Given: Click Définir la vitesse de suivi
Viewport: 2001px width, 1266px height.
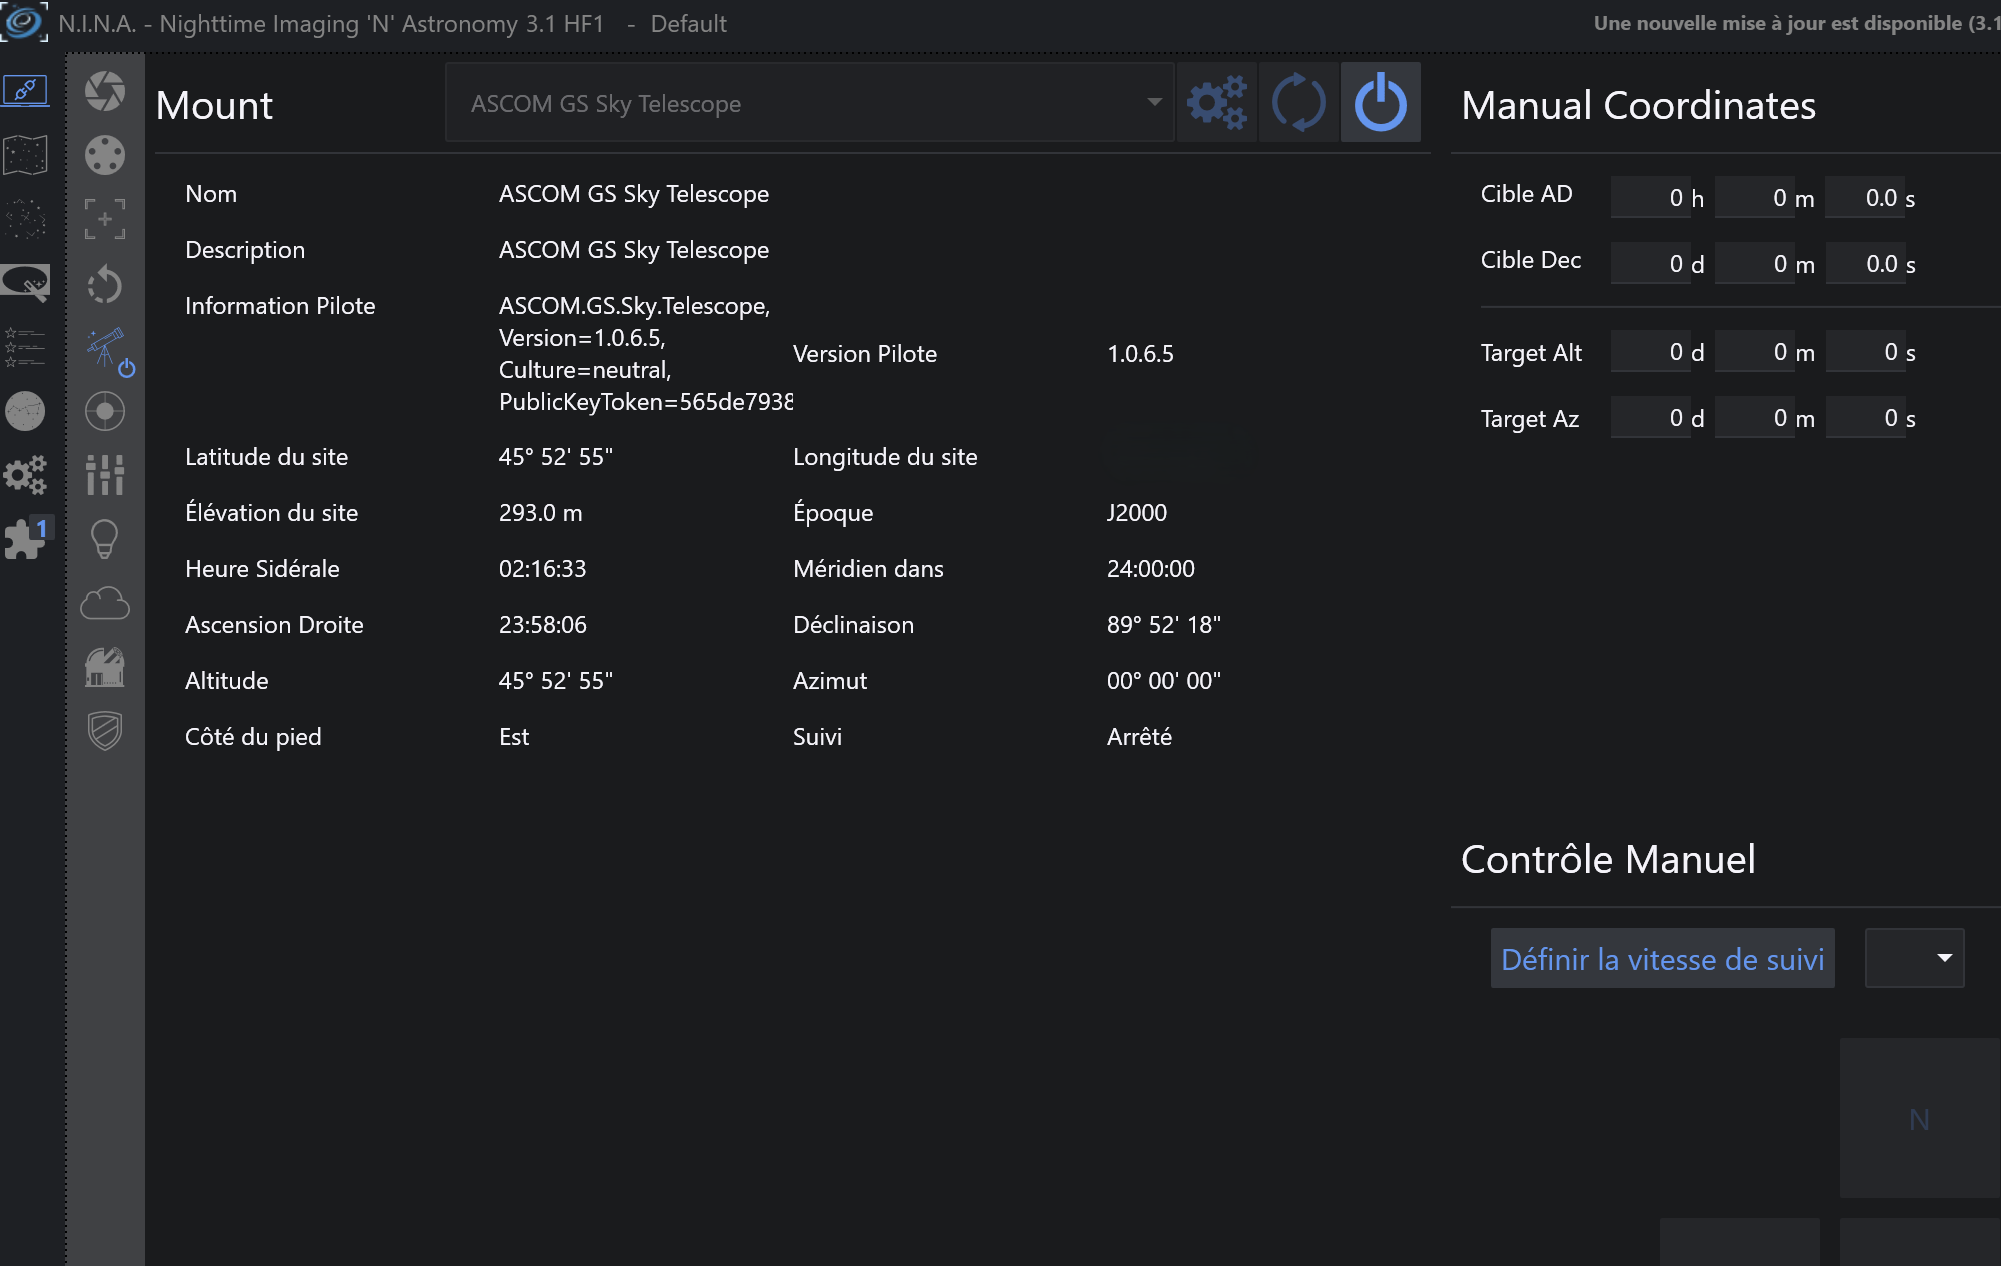Looking at the screenshot, I should [1662, 958].
